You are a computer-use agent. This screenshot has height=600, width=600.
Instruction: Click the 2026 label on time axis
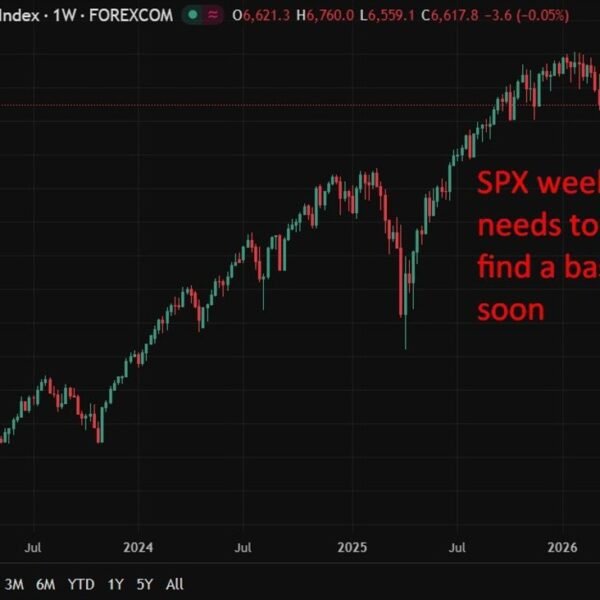[x=562, y=547]
